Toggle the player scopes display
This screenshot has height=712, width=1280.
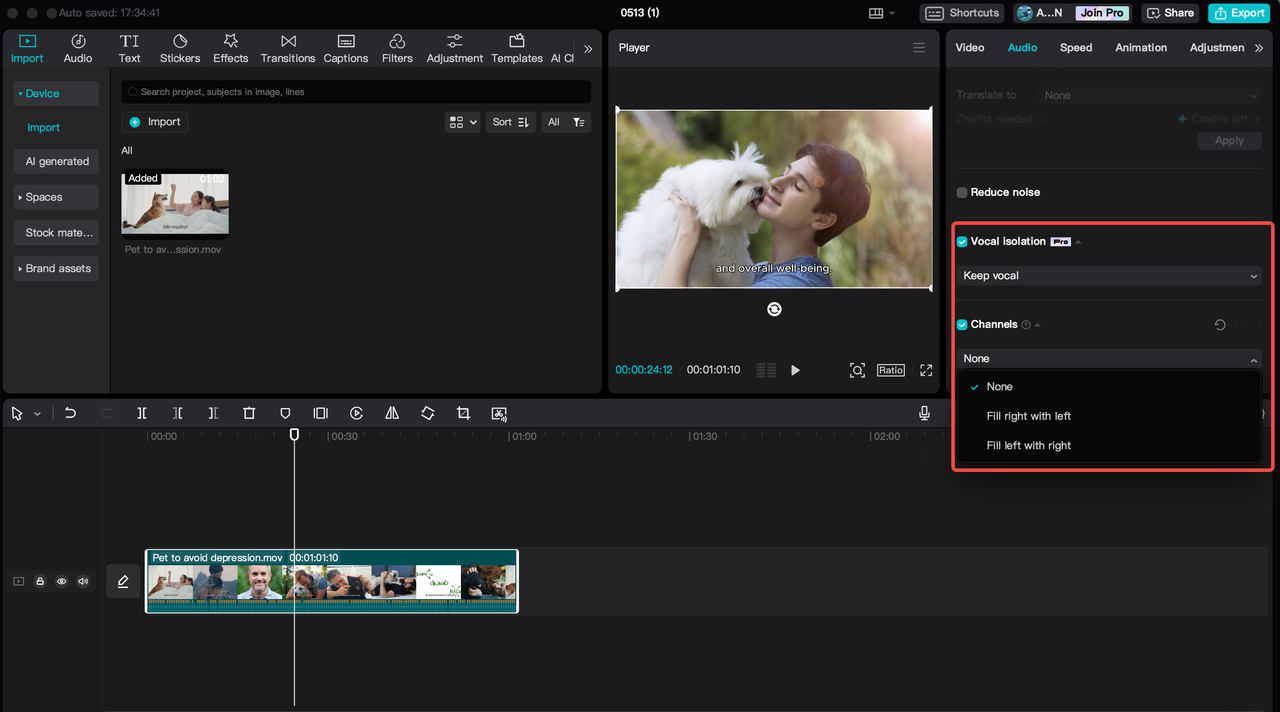(x=766, y=370)
